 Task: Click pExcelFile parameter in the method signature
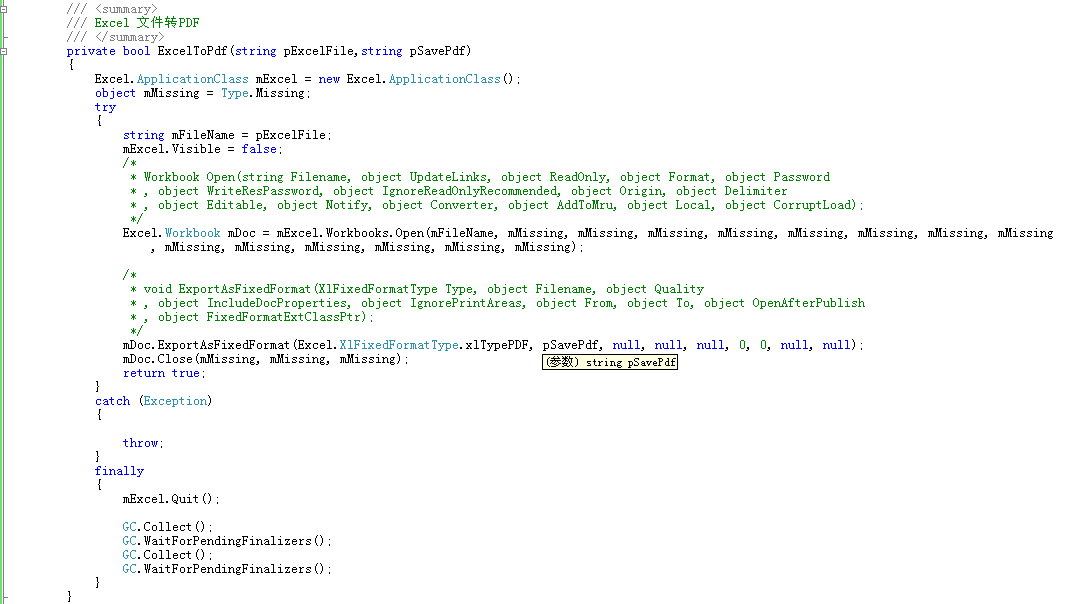319,51
